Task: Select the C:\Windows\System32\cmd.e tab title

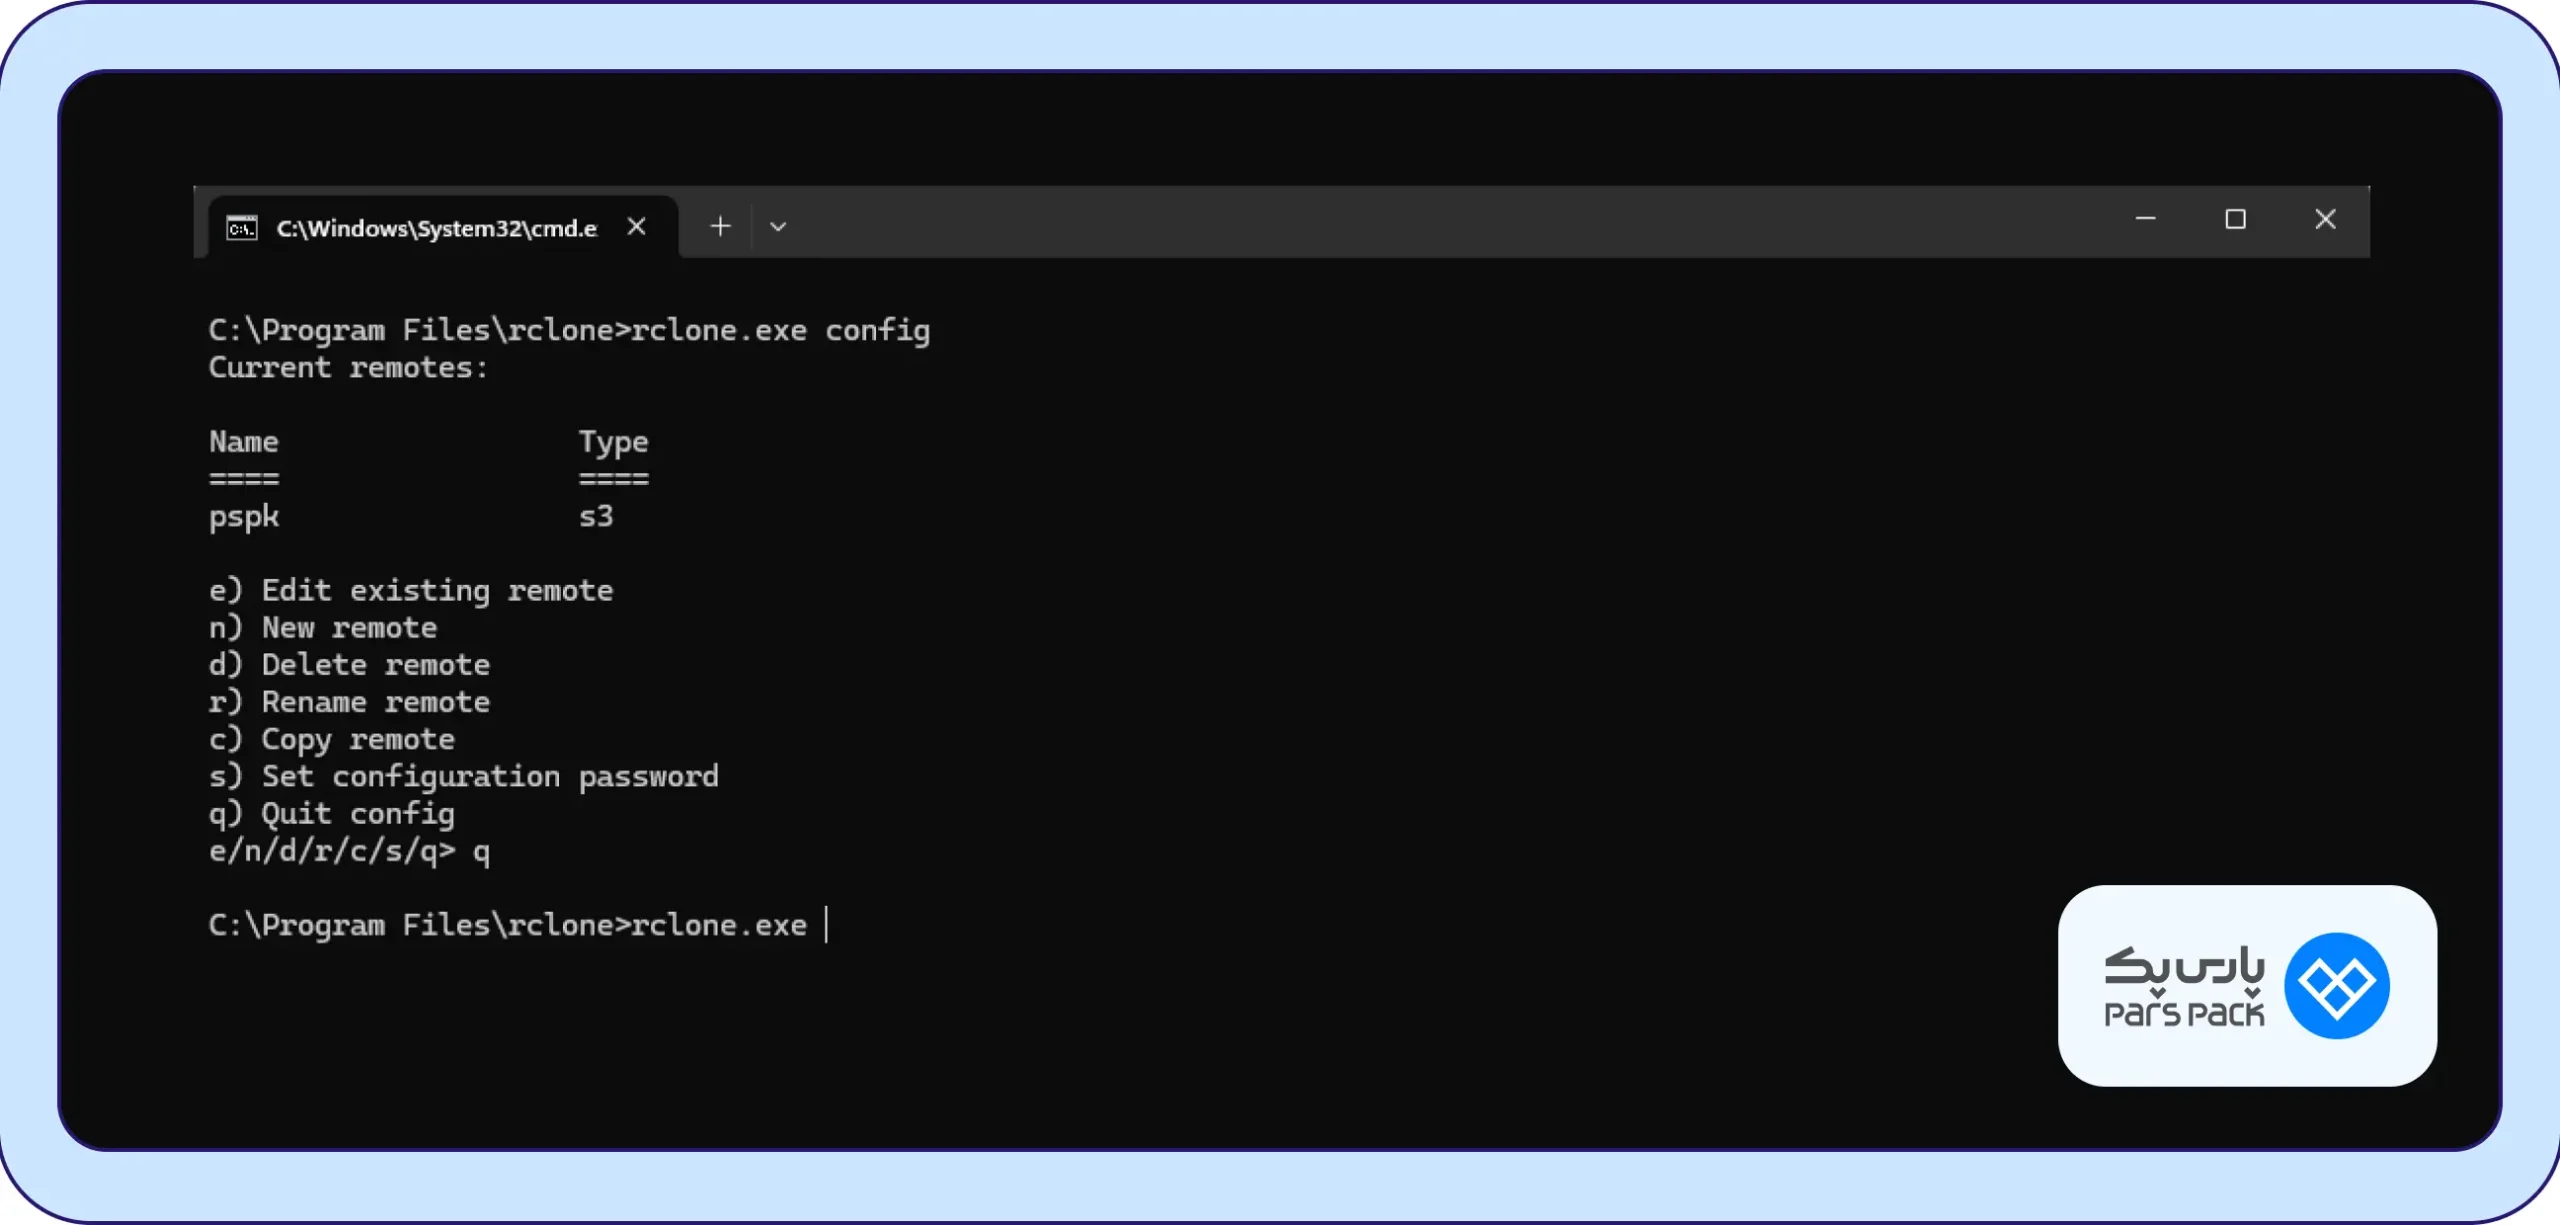Action: pos(436,229)
